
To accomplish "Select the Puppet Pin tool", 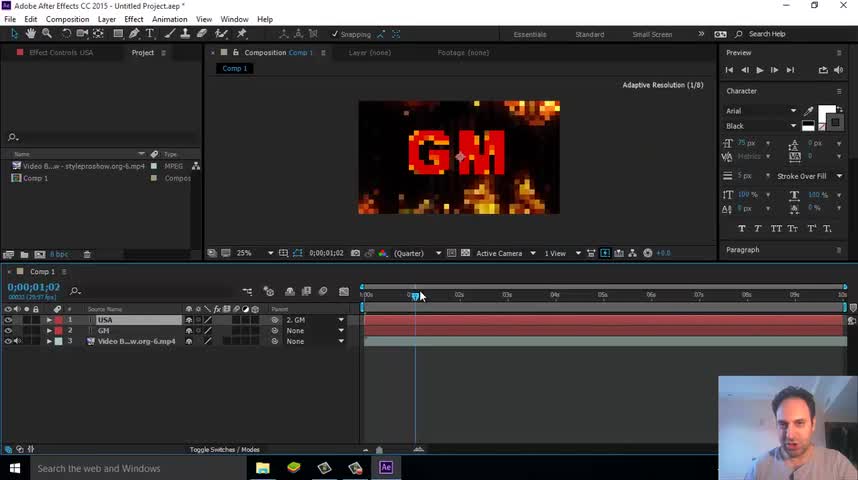I will click(242, 34).
